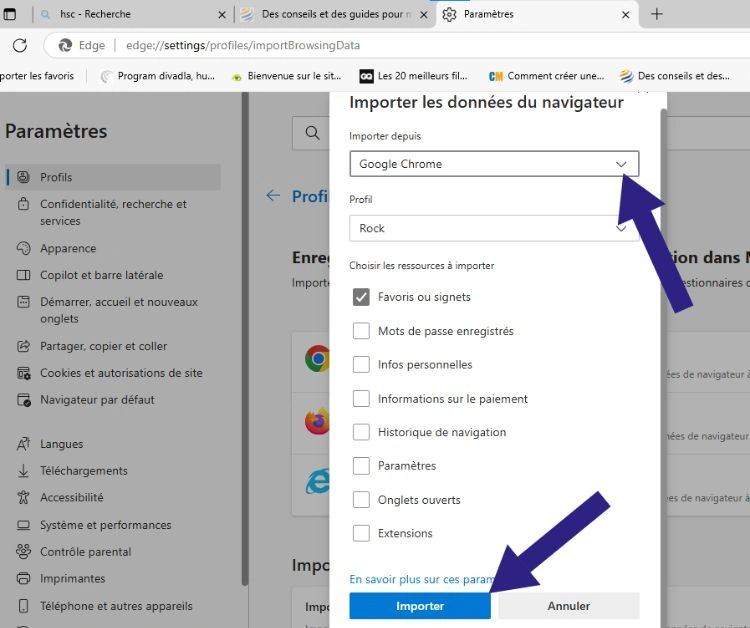Image resolution: width=750 pixels, height=628 pixels.
Task: Check Infos personnelles option
Action: pyautogui.click(x=361, y=364)
